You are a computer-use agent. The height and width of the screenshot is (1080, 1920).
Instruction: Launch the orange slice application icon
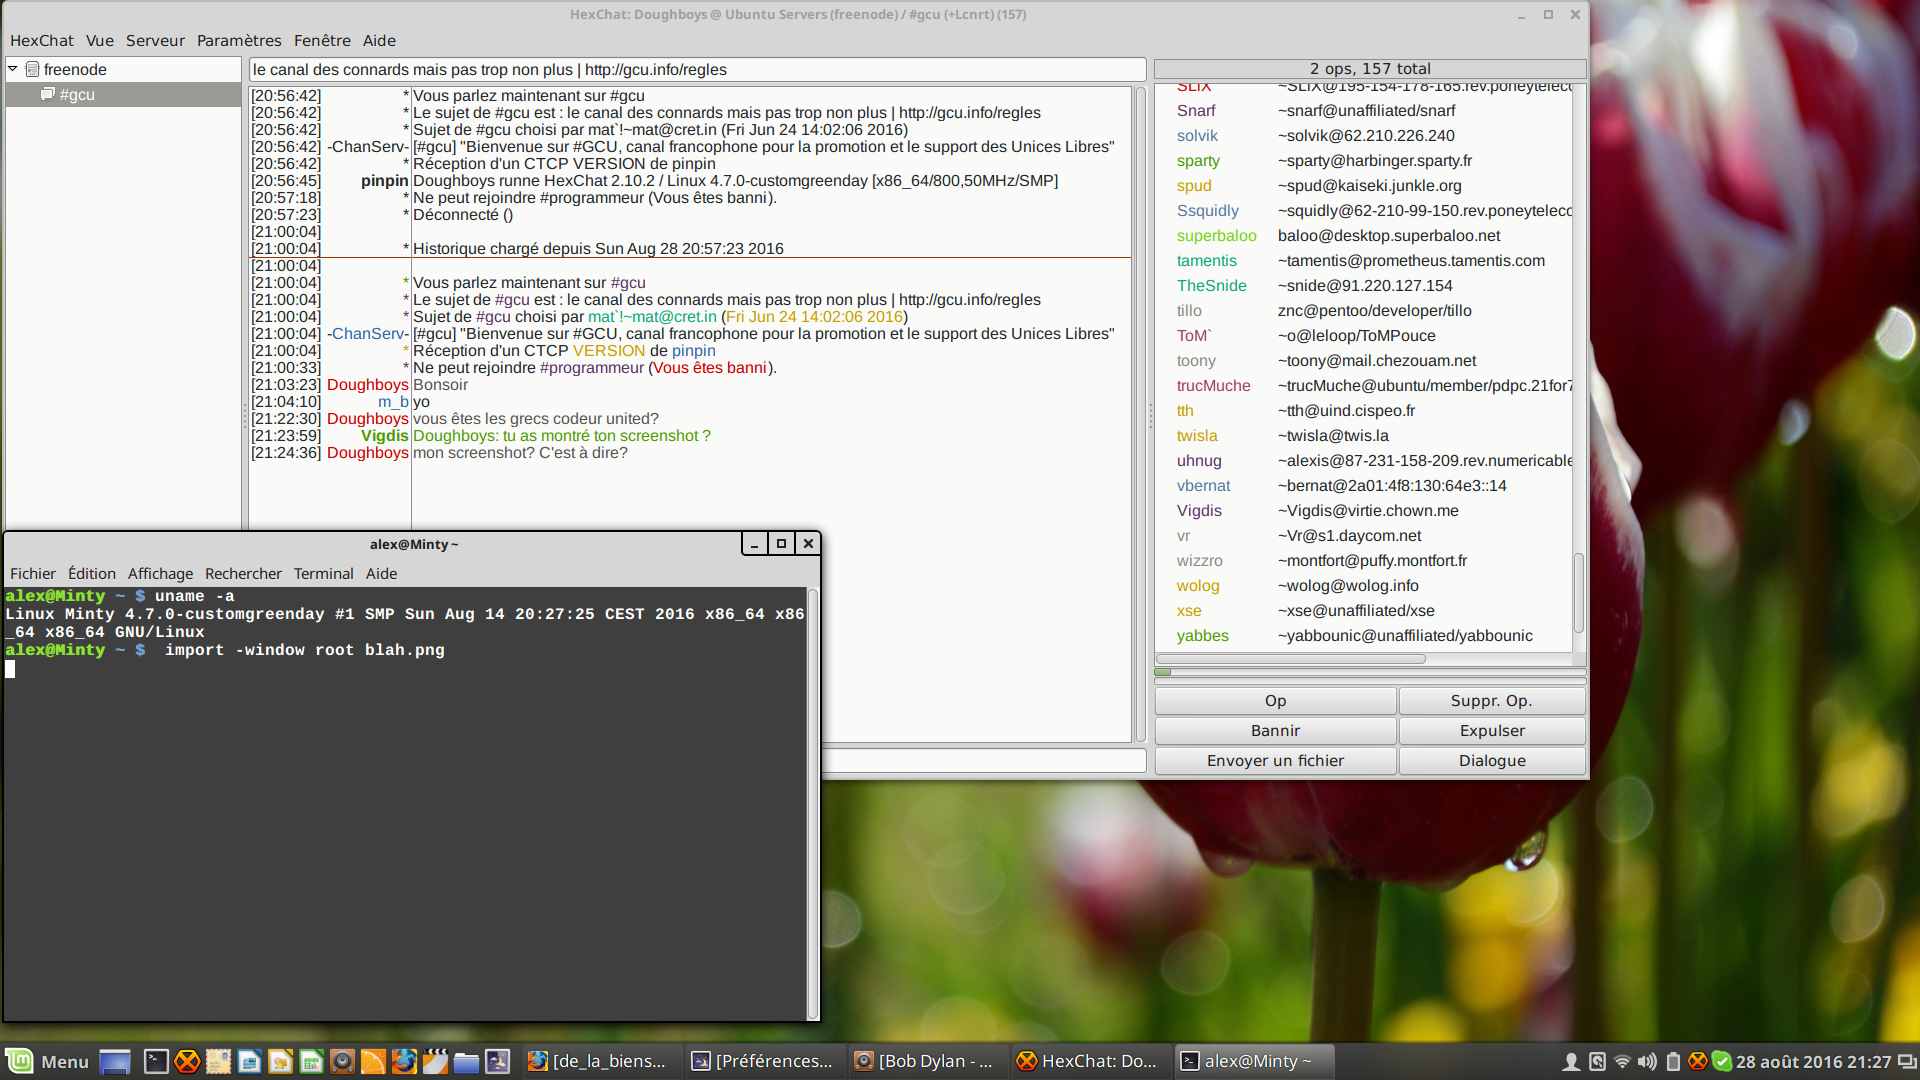[x=373, y=1061]
